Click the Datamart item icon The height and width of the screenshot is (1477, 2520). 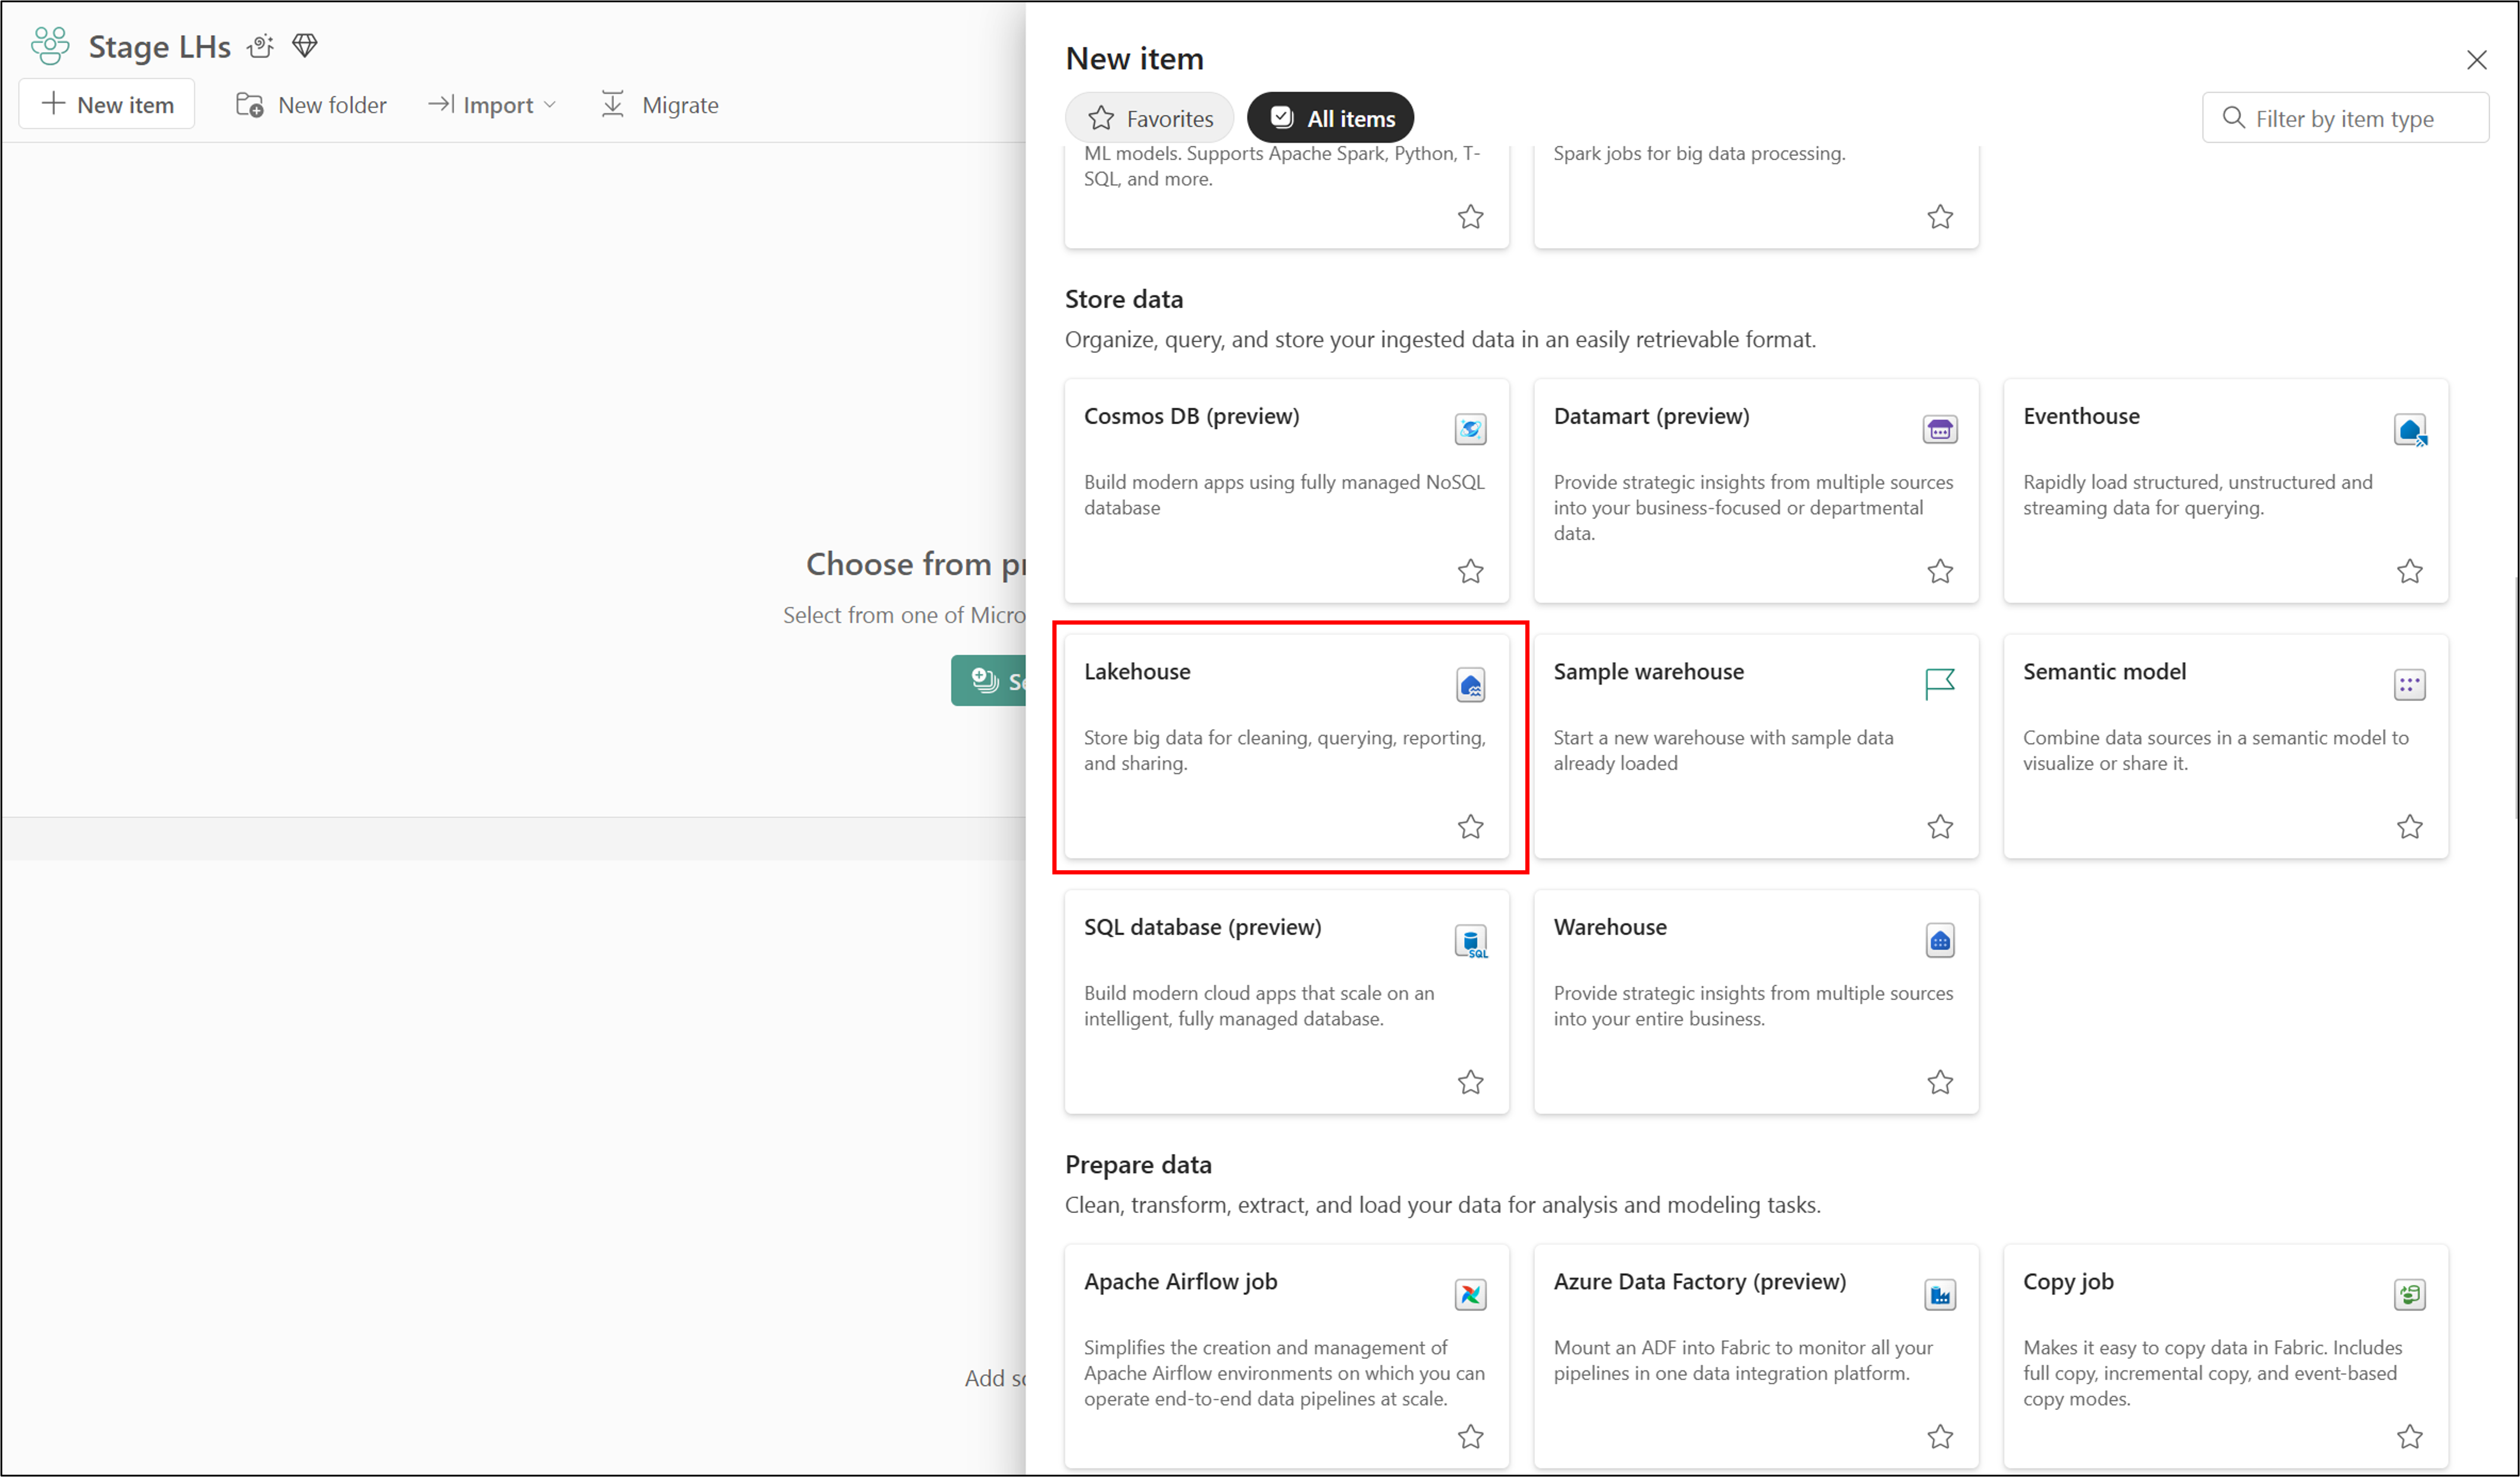pyautogui.click(x=1939, y=429)
